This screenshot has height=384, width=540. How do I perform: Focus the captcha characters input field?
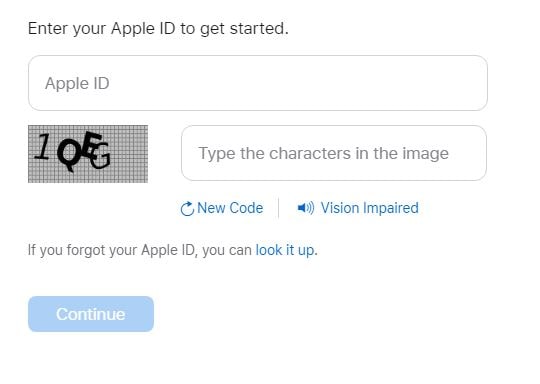pyautogui.click(x=334, y=153)
